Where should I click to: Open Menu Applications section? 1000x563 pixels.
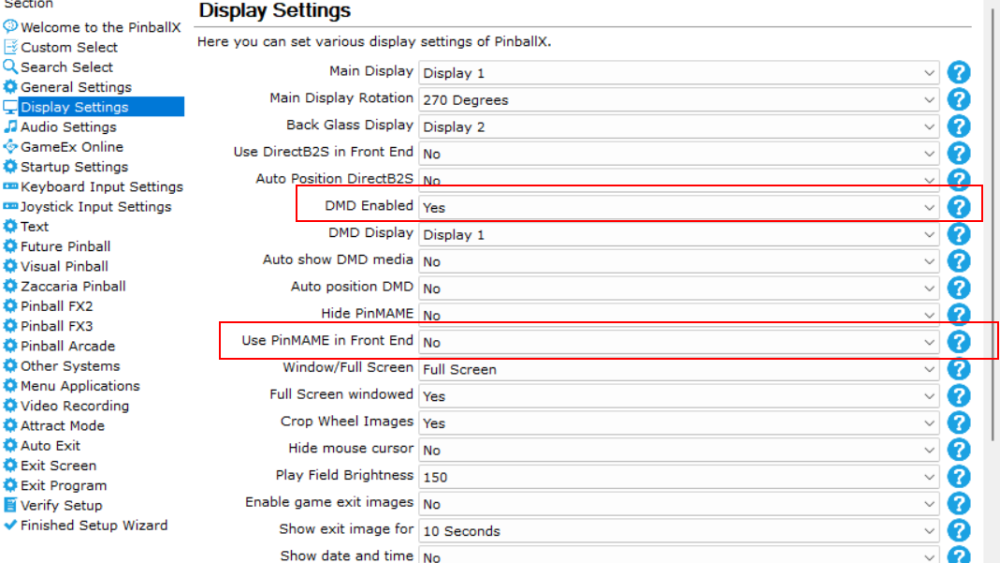[80, 386]
